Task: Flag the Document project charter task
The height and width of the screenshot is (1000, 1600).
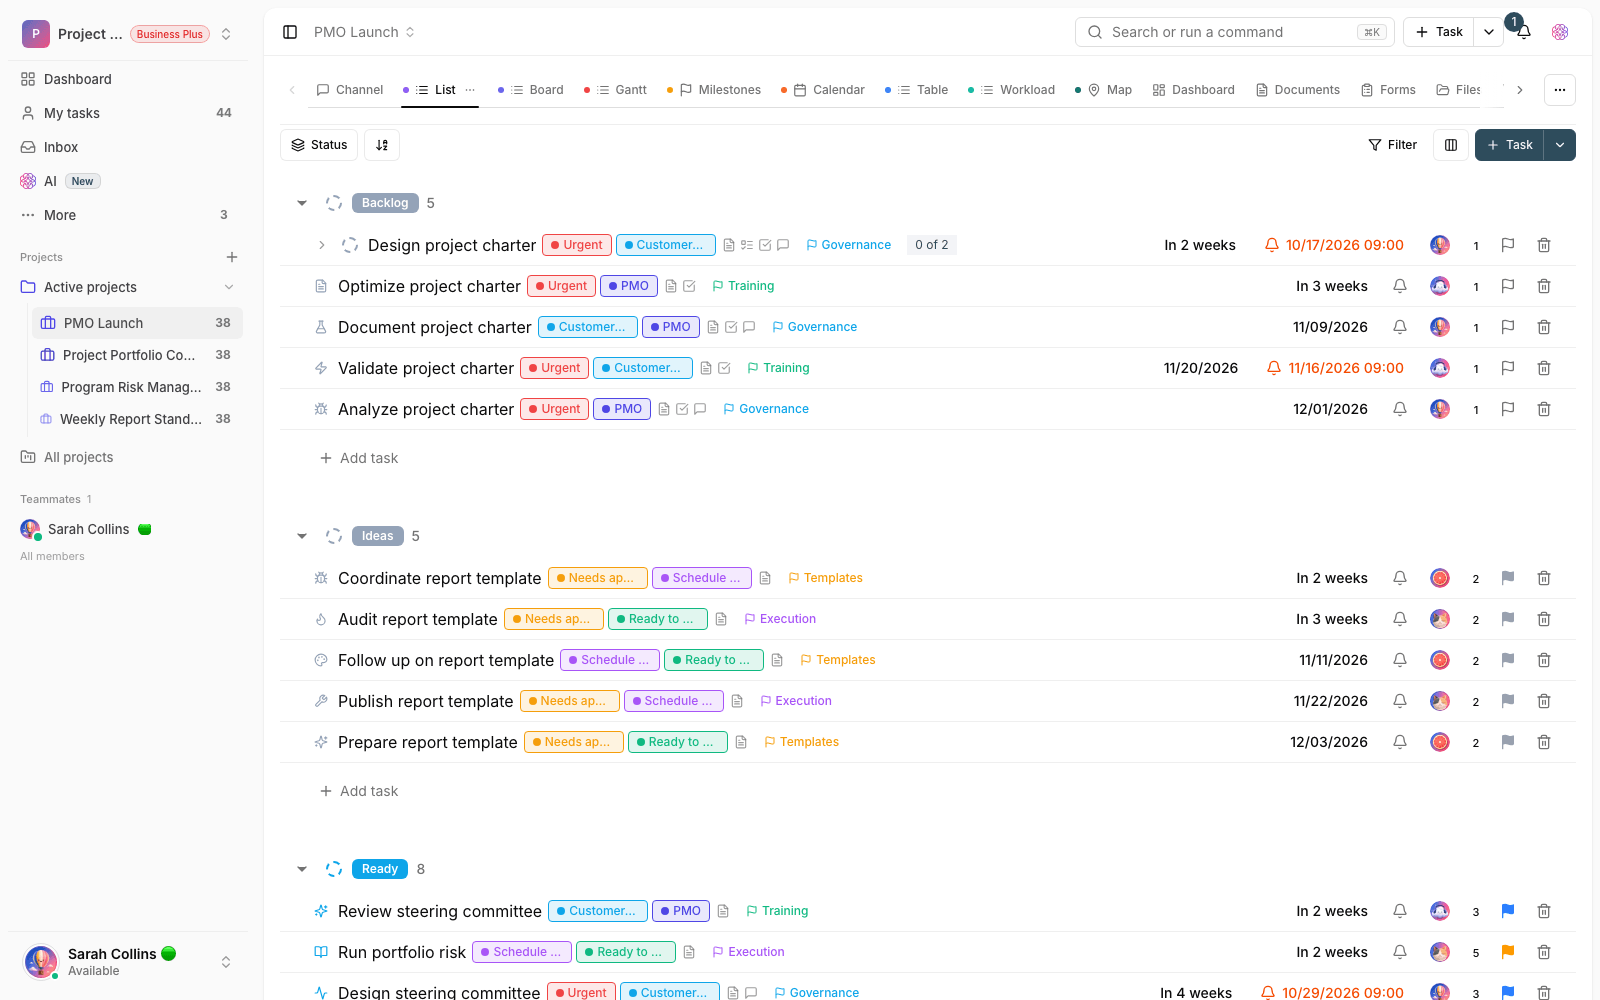Action: tap(1508, 327)
